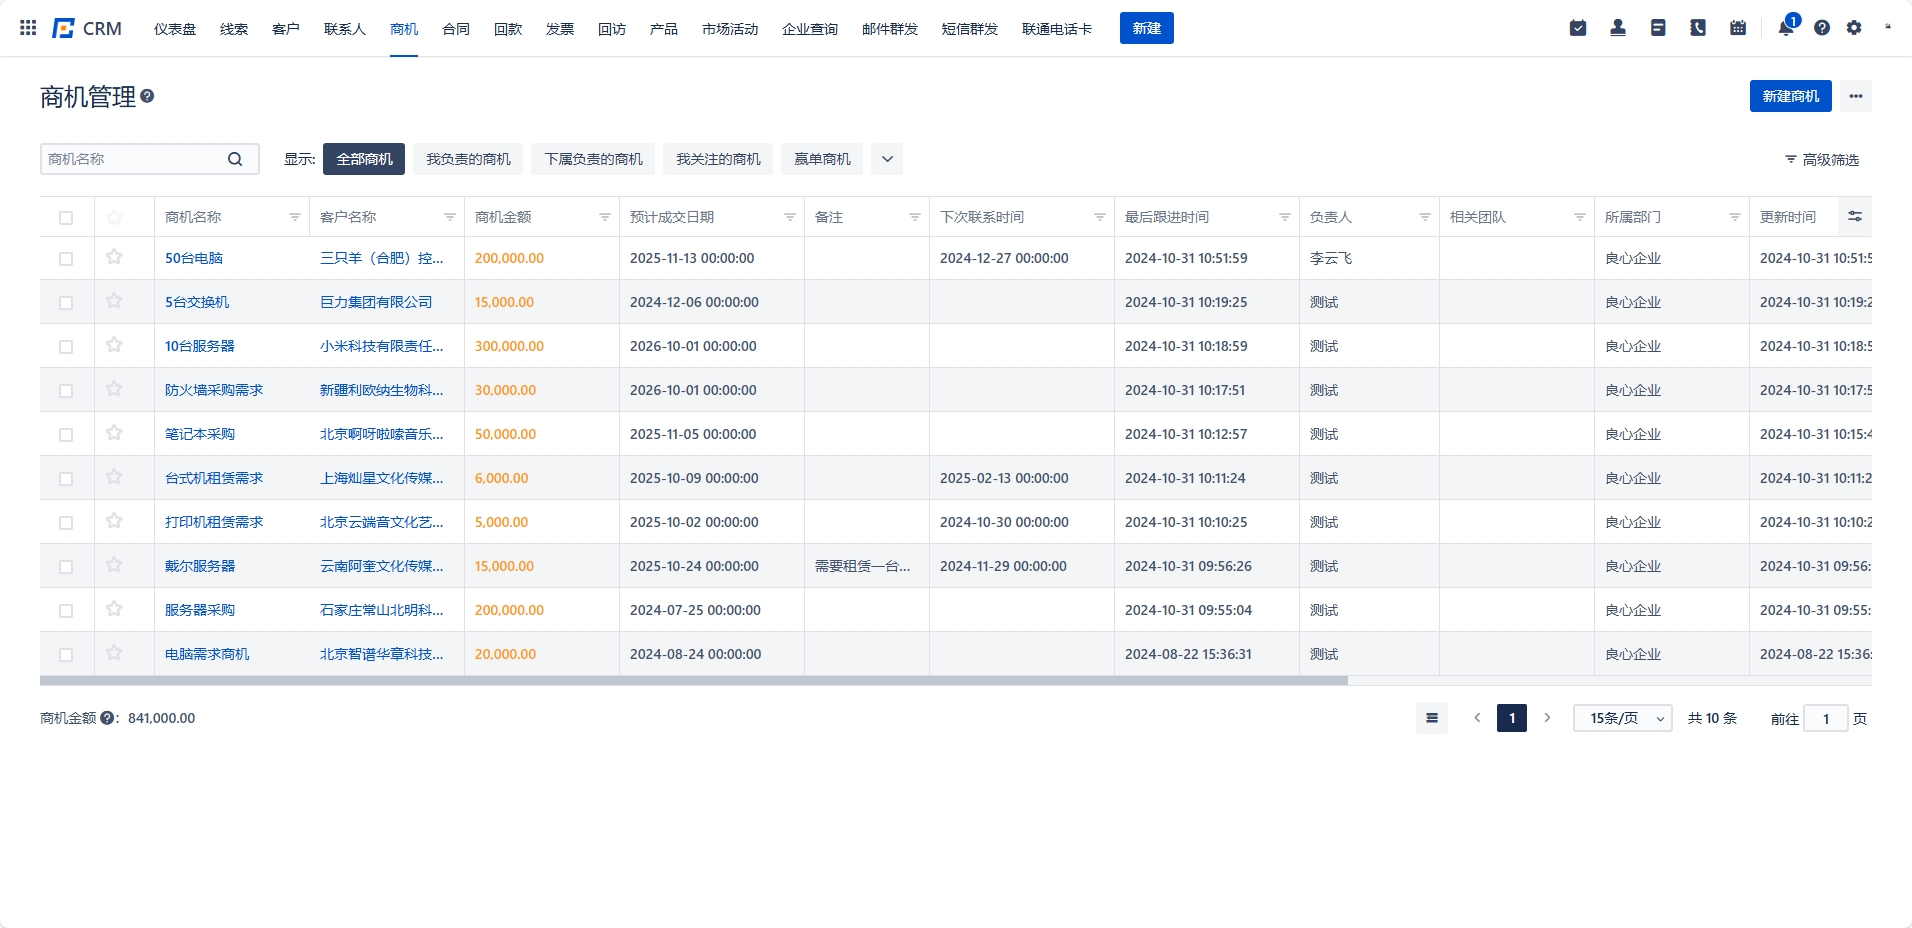The height and width of the screenshot is (928, 1912).
Task: Go to the previous page arrow
Action: tap(1477, 718)
